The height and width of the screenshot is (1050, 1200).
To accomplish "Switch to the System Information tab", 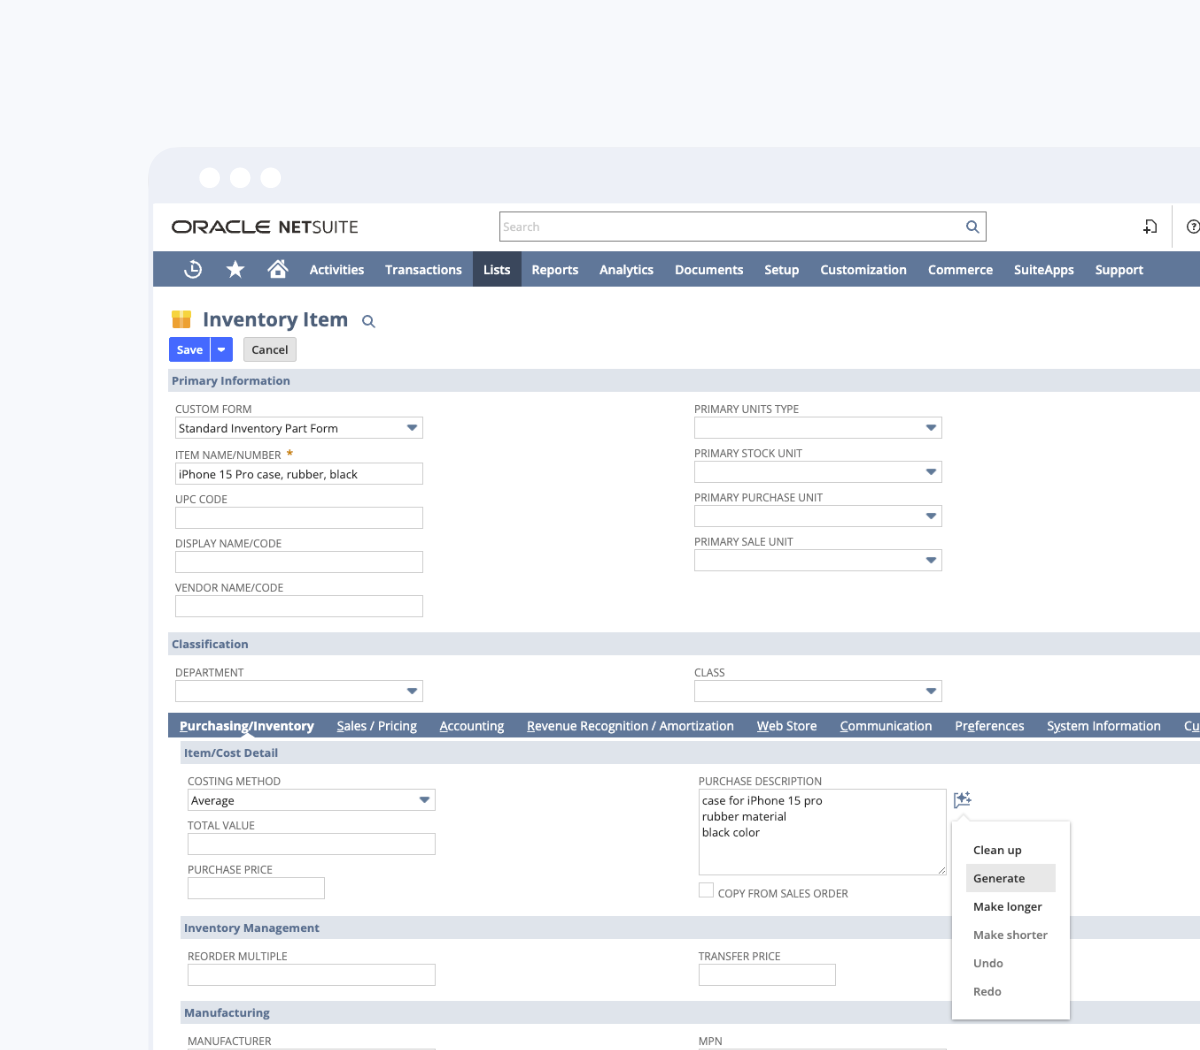I will [1104, 726].
